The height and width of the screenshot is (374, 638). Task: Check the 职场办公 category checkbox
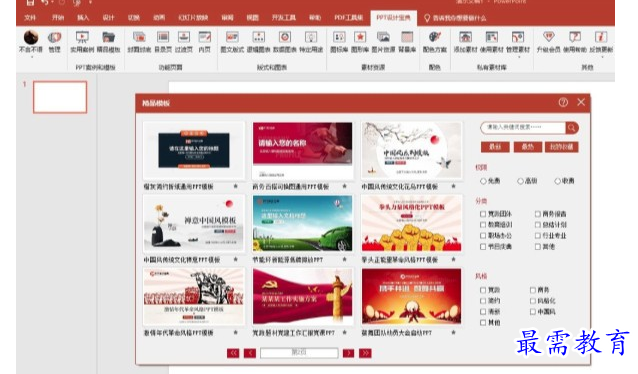tap(483, 236)
